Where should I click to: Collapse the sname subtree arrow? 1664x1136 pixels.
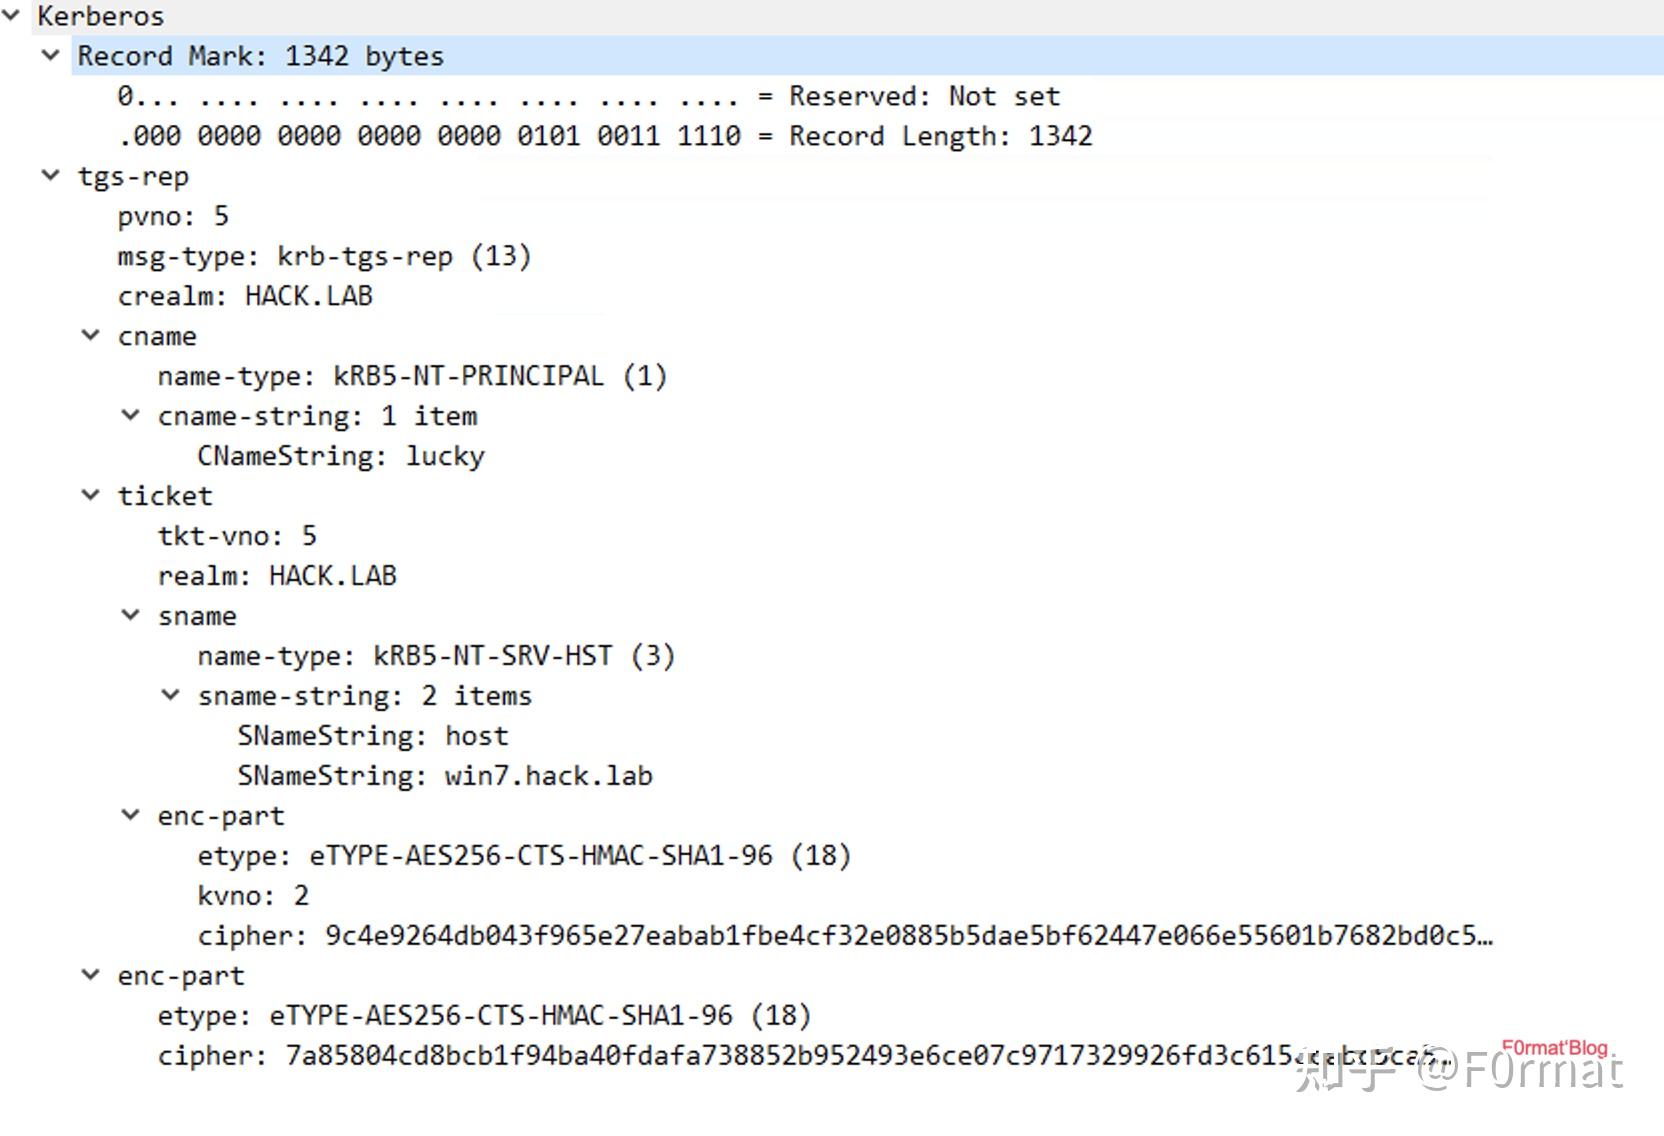pyautogui.click(x=131, y=615)
